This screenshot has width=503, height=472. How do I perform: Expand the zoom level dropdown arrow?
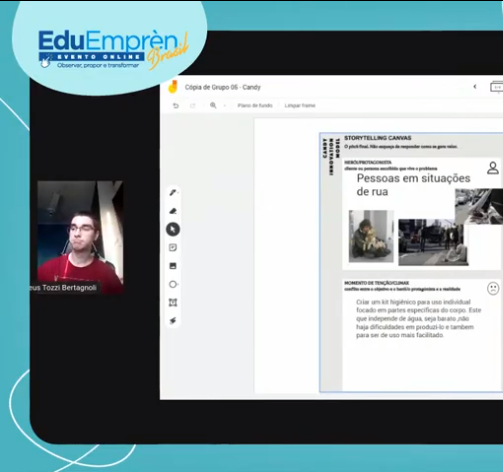225,106
